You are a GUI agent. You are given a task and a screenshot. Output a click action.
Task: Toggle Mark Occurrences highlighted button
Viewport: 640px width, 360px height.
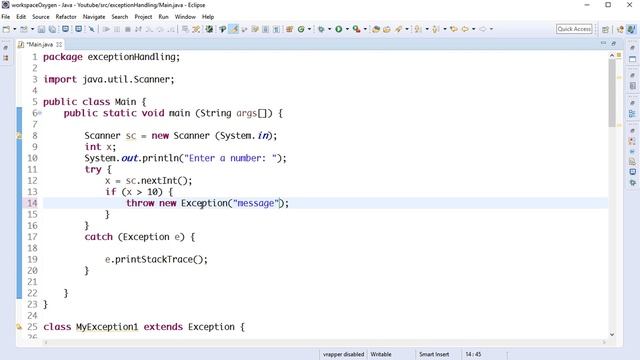point(233,29)
